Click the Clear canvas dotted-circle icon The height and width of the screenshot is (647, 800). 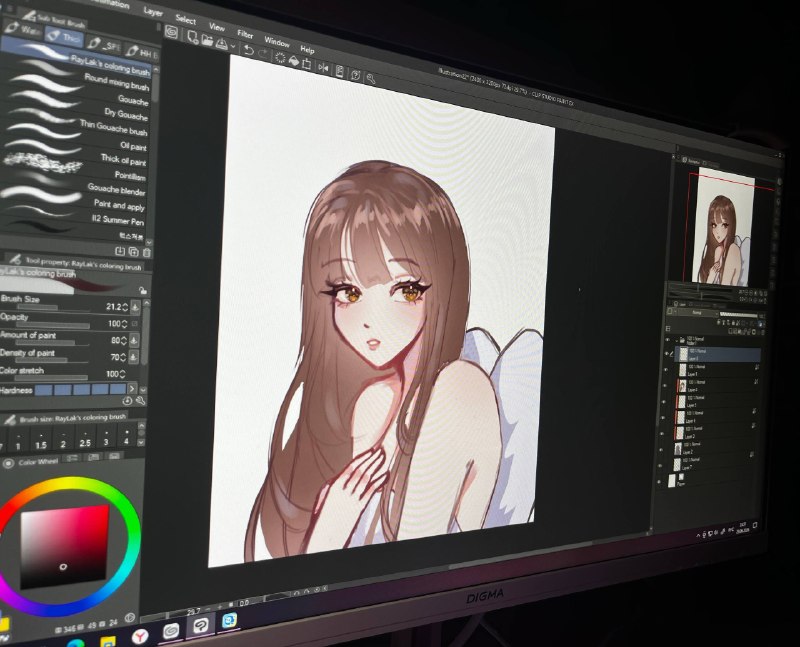click(x=280, y=58)
